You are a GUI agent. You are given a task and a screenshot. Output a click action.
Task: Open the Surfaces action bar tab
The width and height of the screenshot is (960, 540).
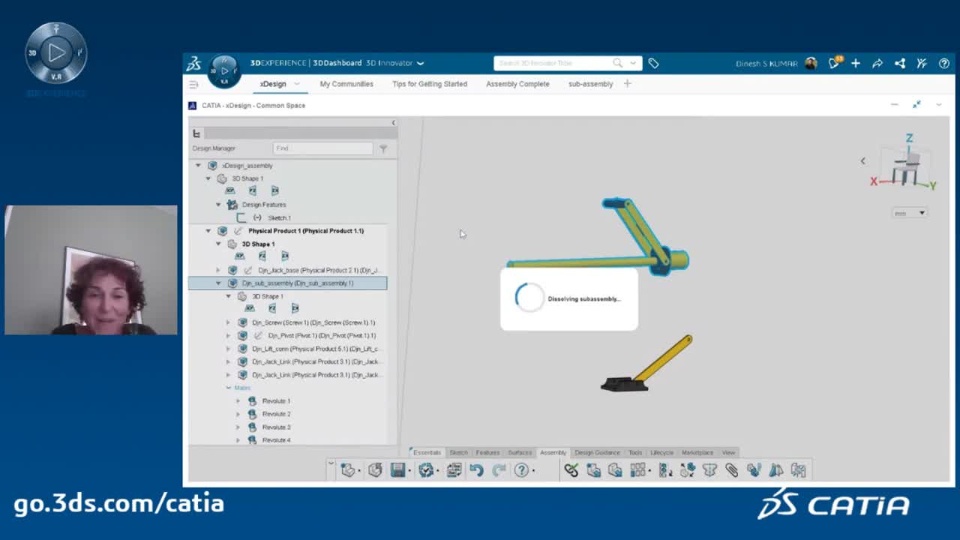tap(520, 452)
